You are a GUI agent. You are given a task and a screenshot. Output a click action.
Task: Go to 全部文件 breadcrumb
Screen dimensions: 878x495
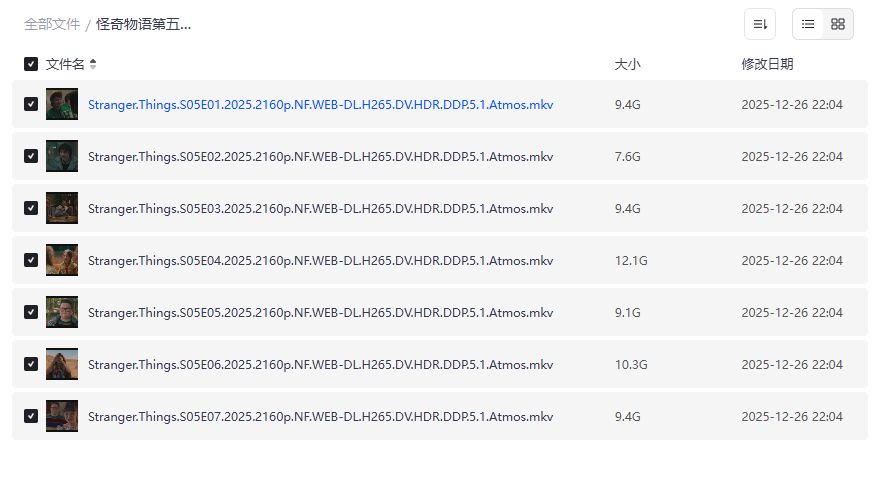click(x=52, y=24)
